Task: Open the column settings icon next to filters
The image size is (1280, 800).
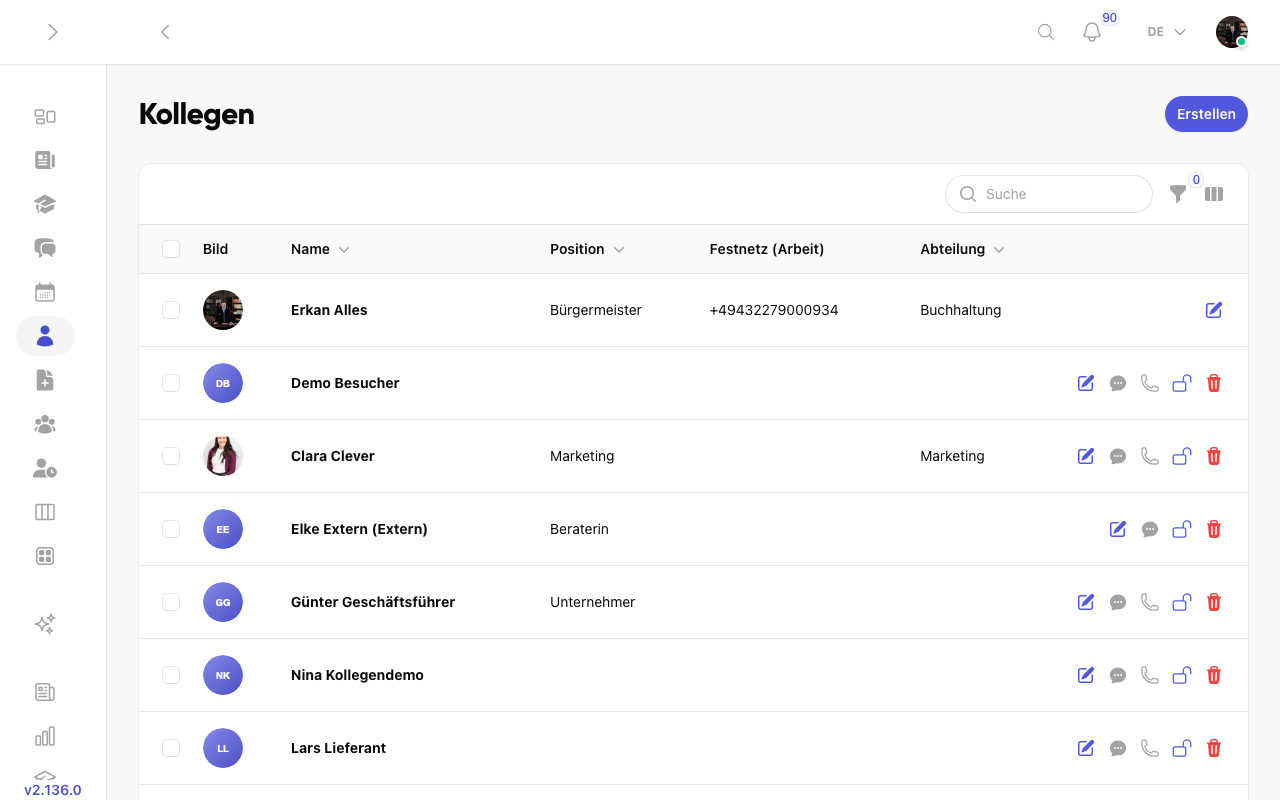Action: pos(1214,194)
